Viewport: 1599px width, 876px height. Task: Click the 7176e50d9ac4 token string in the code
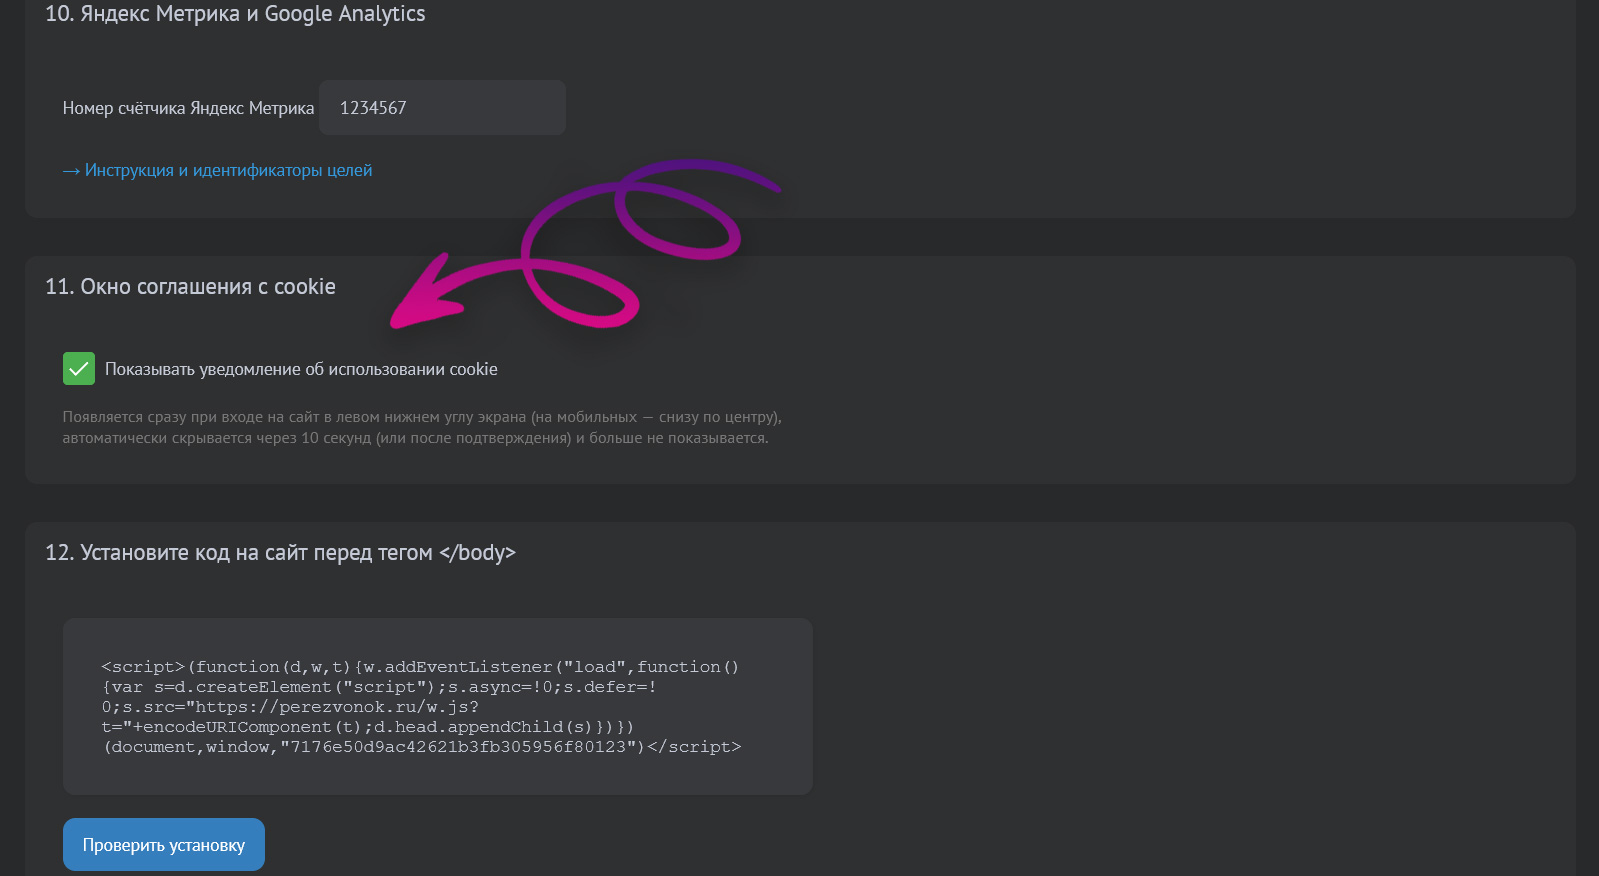coord(458,747)
